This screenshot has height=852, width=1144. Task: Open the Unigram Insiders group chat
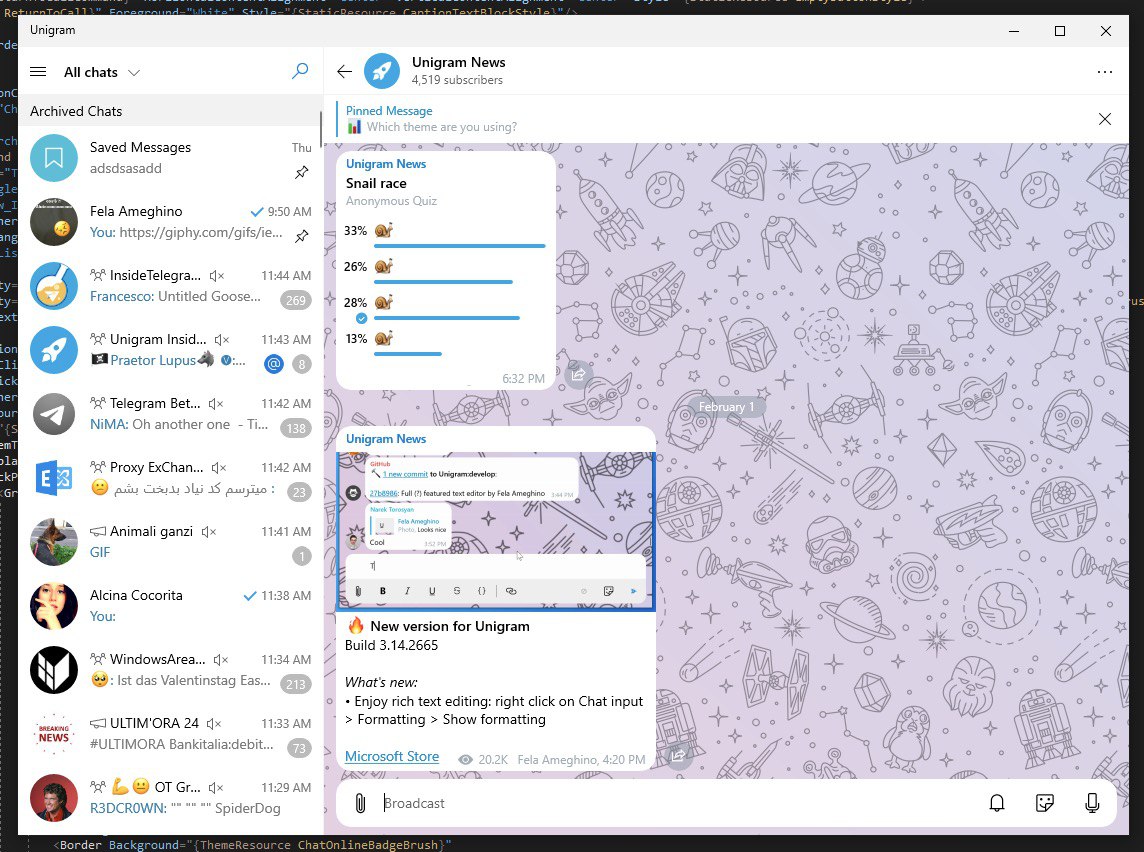[169, 350]
